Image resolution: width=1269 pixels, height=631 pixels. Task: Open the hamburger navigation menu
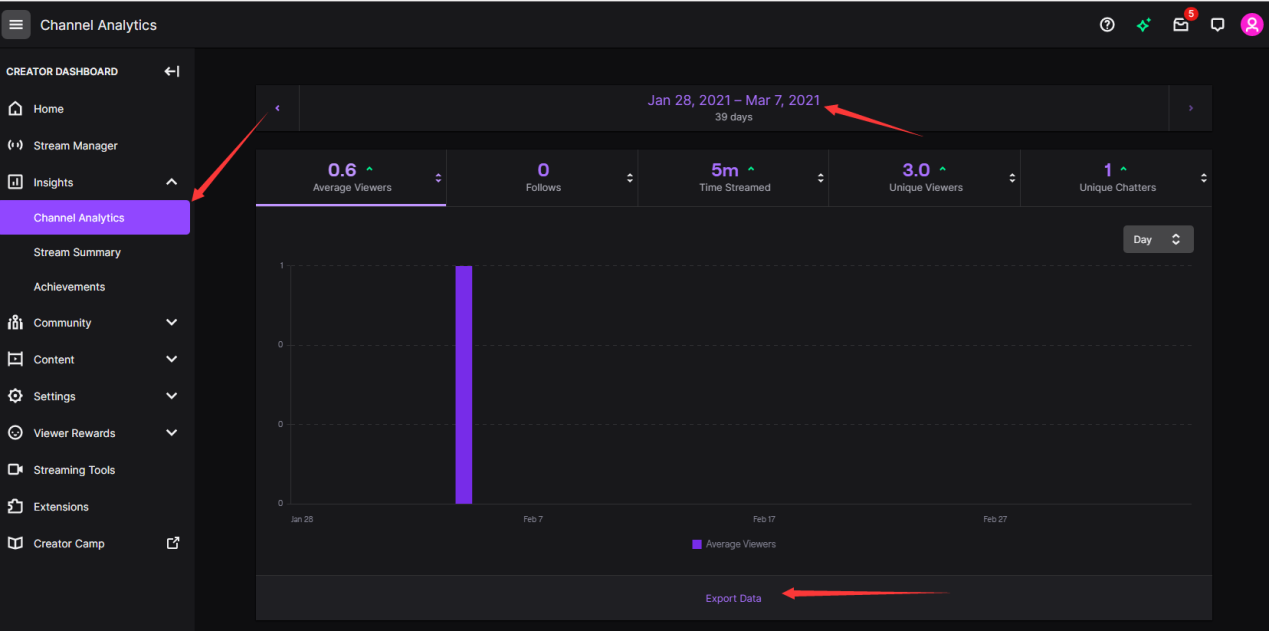(16, 25)
